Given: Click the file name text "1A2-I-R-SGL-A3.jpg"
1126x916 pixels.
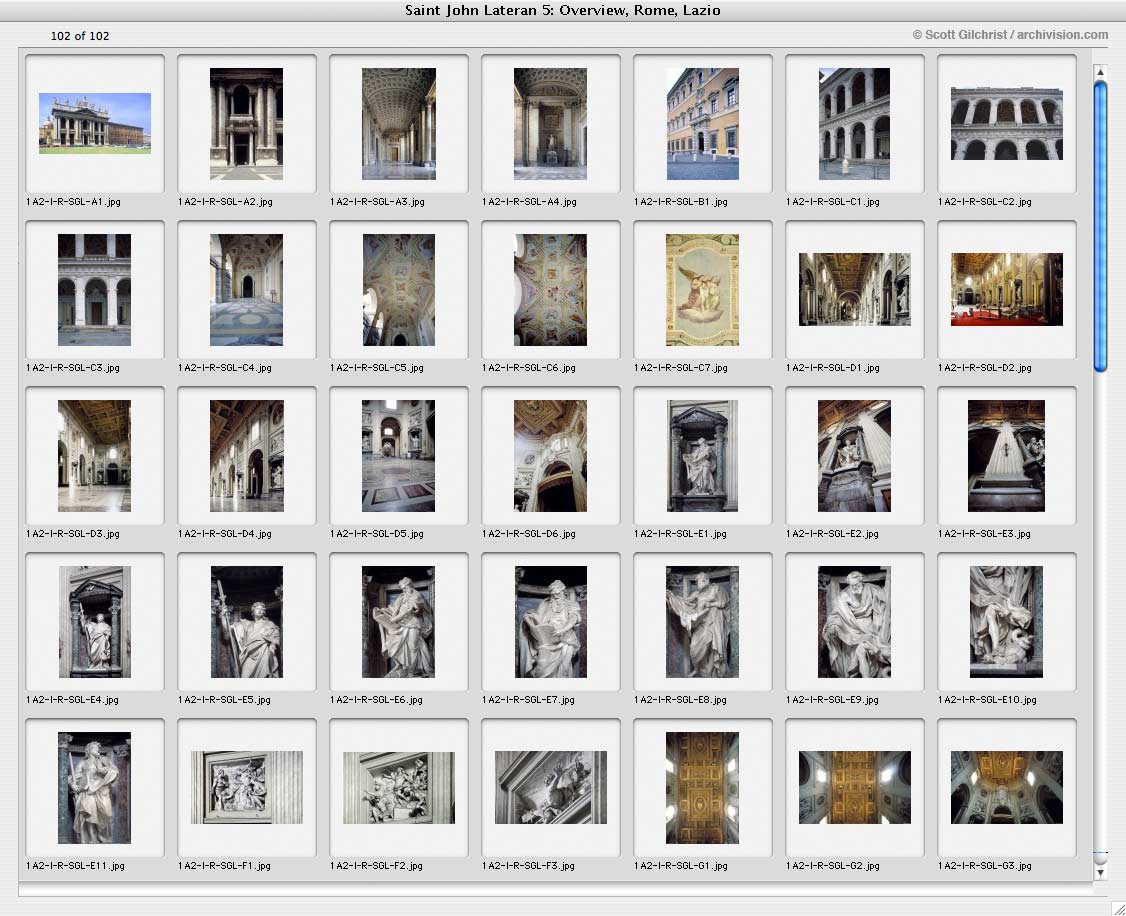Looking at the screenshot, I should 377,202.
